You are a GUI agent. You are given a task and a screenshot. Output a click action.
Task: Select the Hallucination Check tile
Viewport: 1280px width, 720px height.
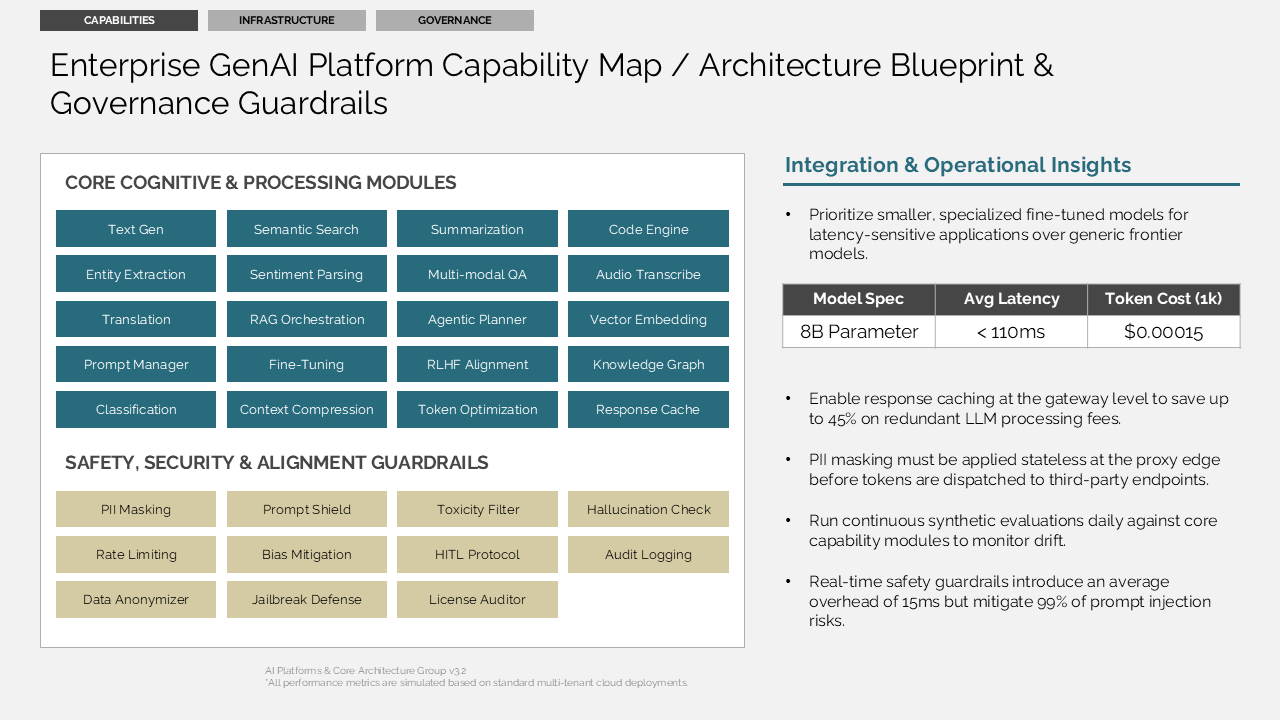(648, 509)
